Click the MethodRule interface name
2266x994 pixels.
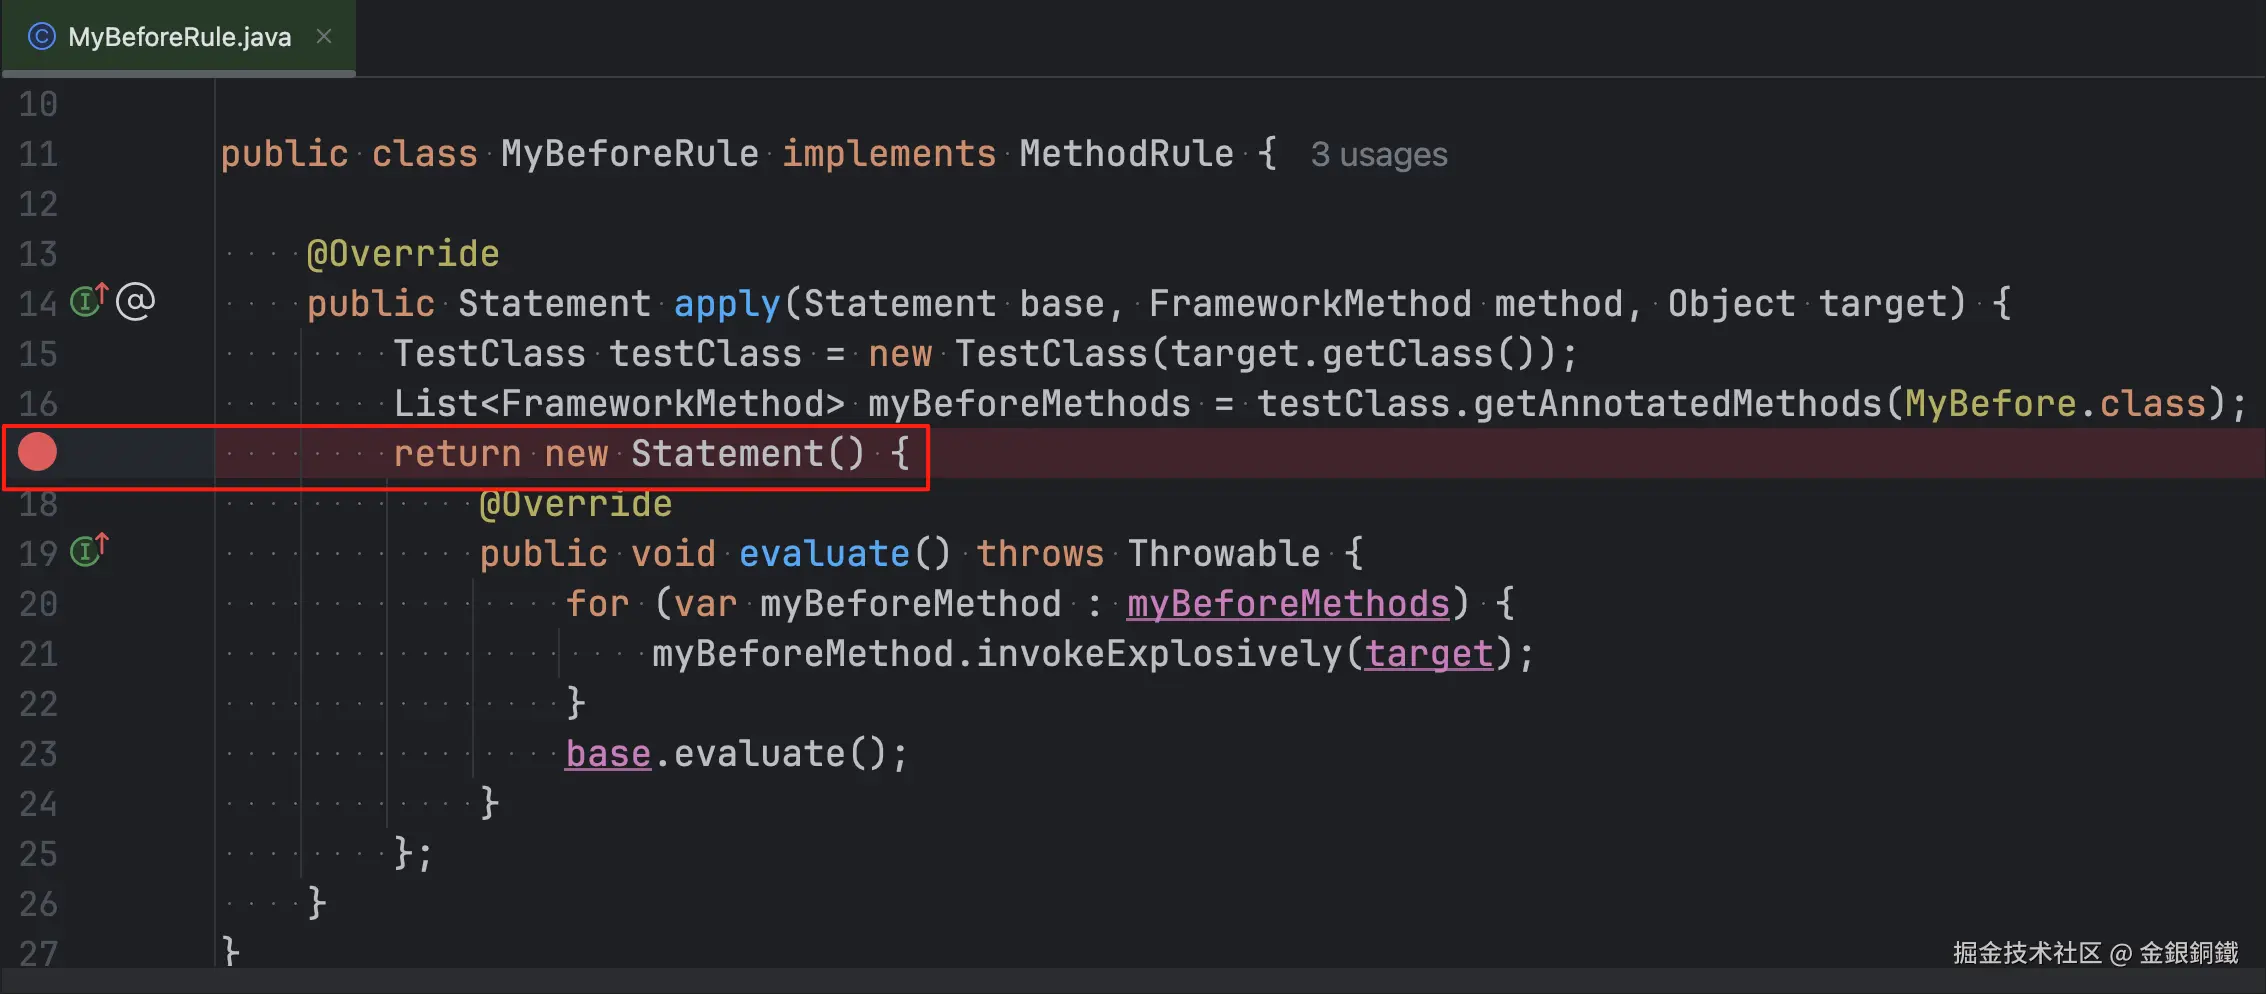pyautogui.click(x=1126, y=154)
